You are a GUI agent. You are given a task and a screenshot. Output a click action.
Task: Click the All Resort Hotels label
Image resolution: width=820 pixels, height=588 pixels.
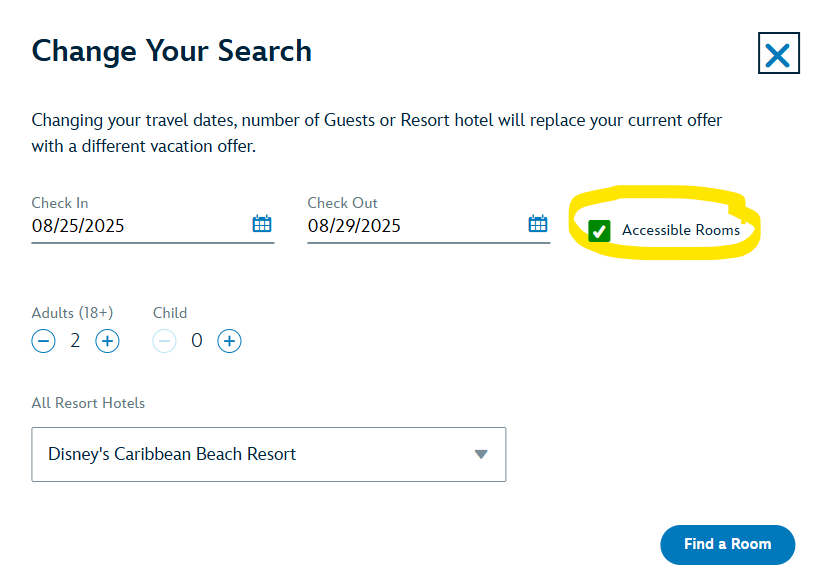click(88, 404)
